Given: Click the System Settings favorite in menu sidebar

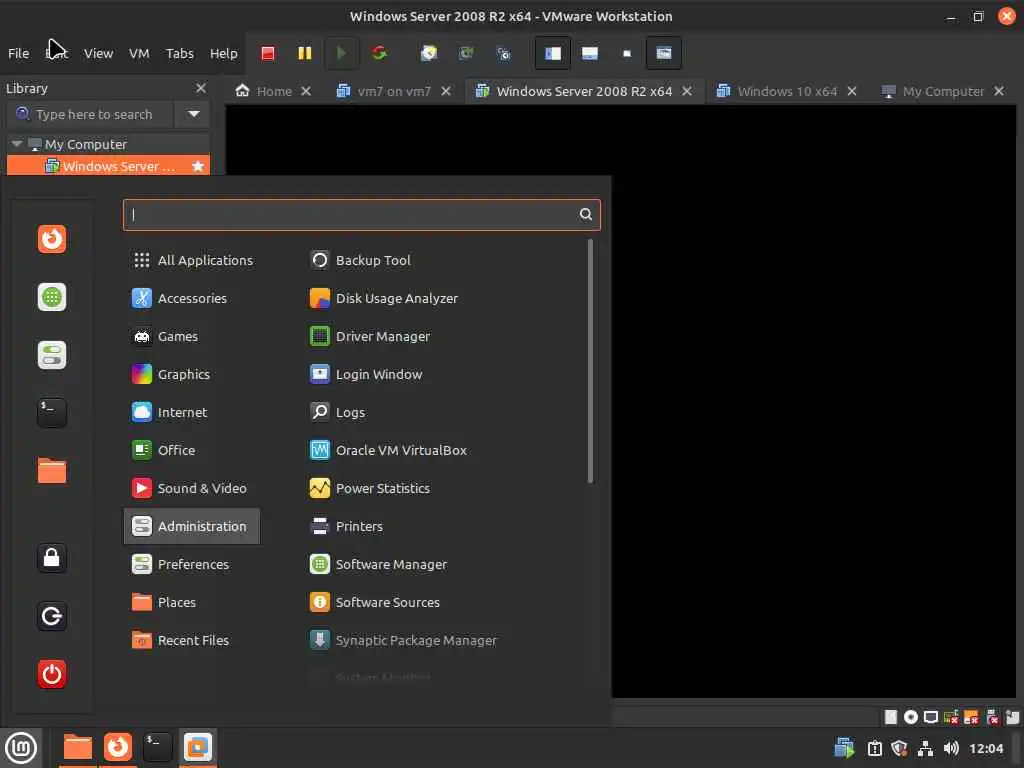Looking at the screenshot, I should pos(52,355).
